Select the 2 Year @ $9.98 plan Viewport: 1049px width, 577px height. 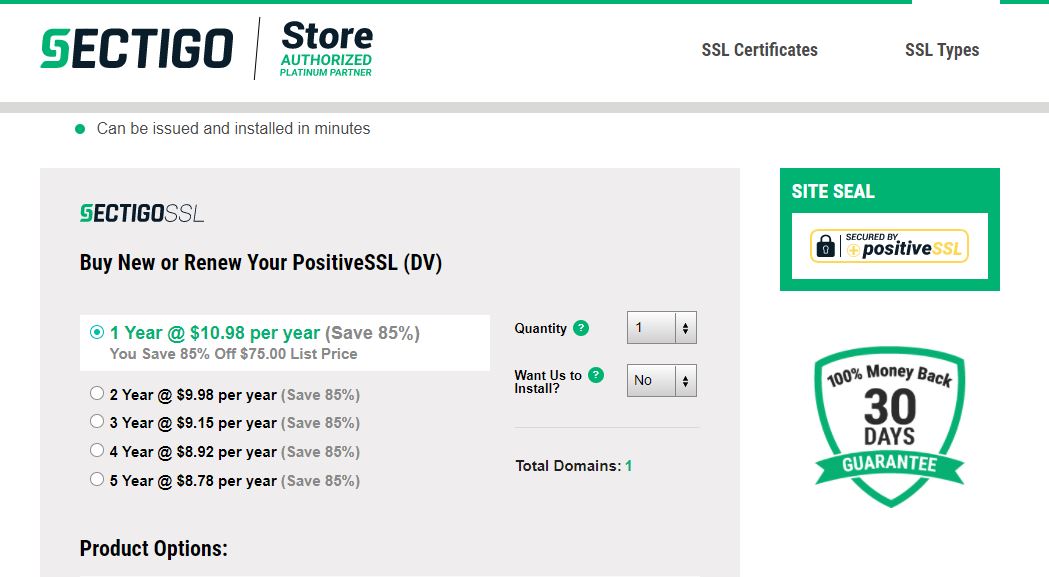[x=97, y=394]
